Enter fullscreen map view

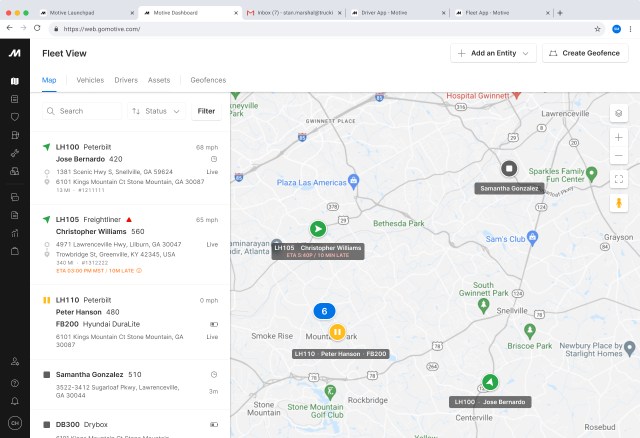point(619,179)
